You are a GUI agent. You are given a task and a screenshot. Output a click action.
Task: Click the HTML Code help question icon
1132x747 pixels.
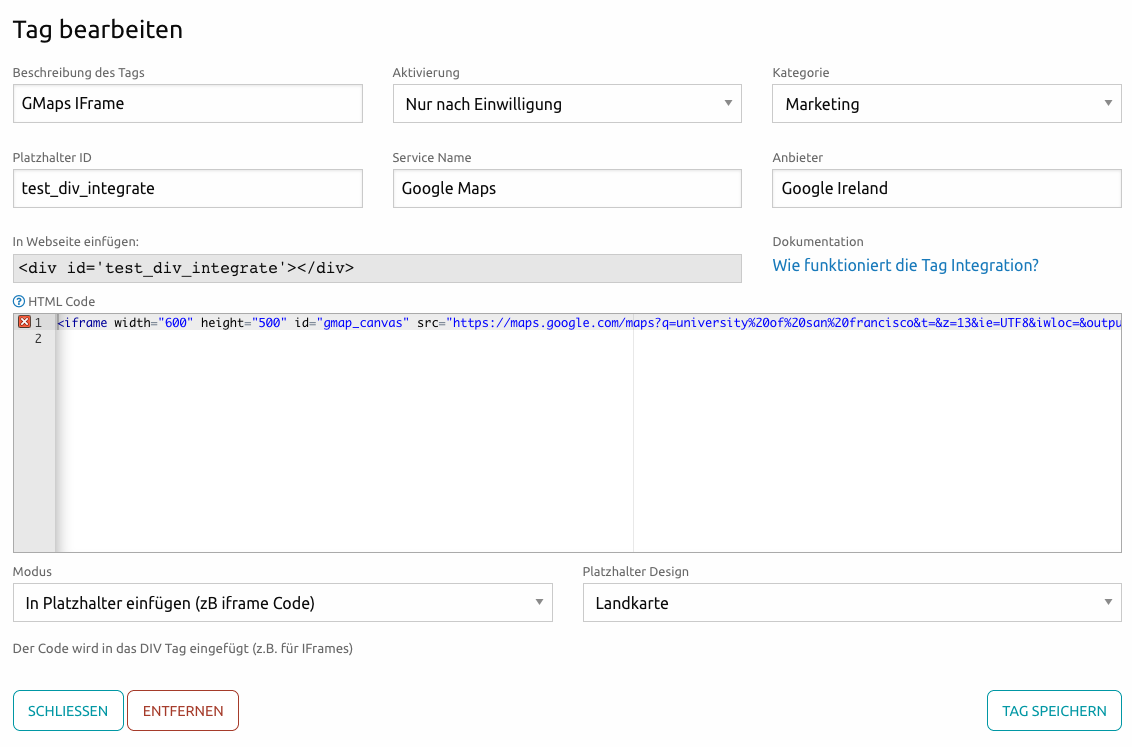[x=18, y=301]
